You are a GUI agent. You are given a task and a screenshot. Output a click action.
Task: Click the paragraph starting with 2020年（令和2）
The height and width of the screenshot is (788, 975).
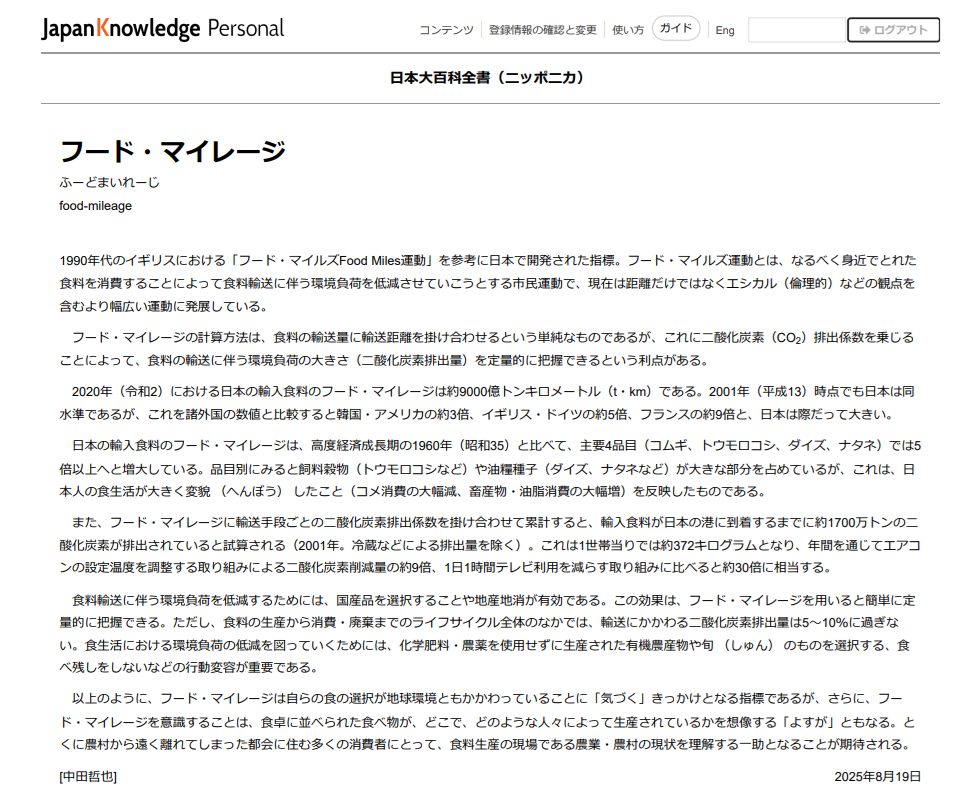[x=487, y=402]
